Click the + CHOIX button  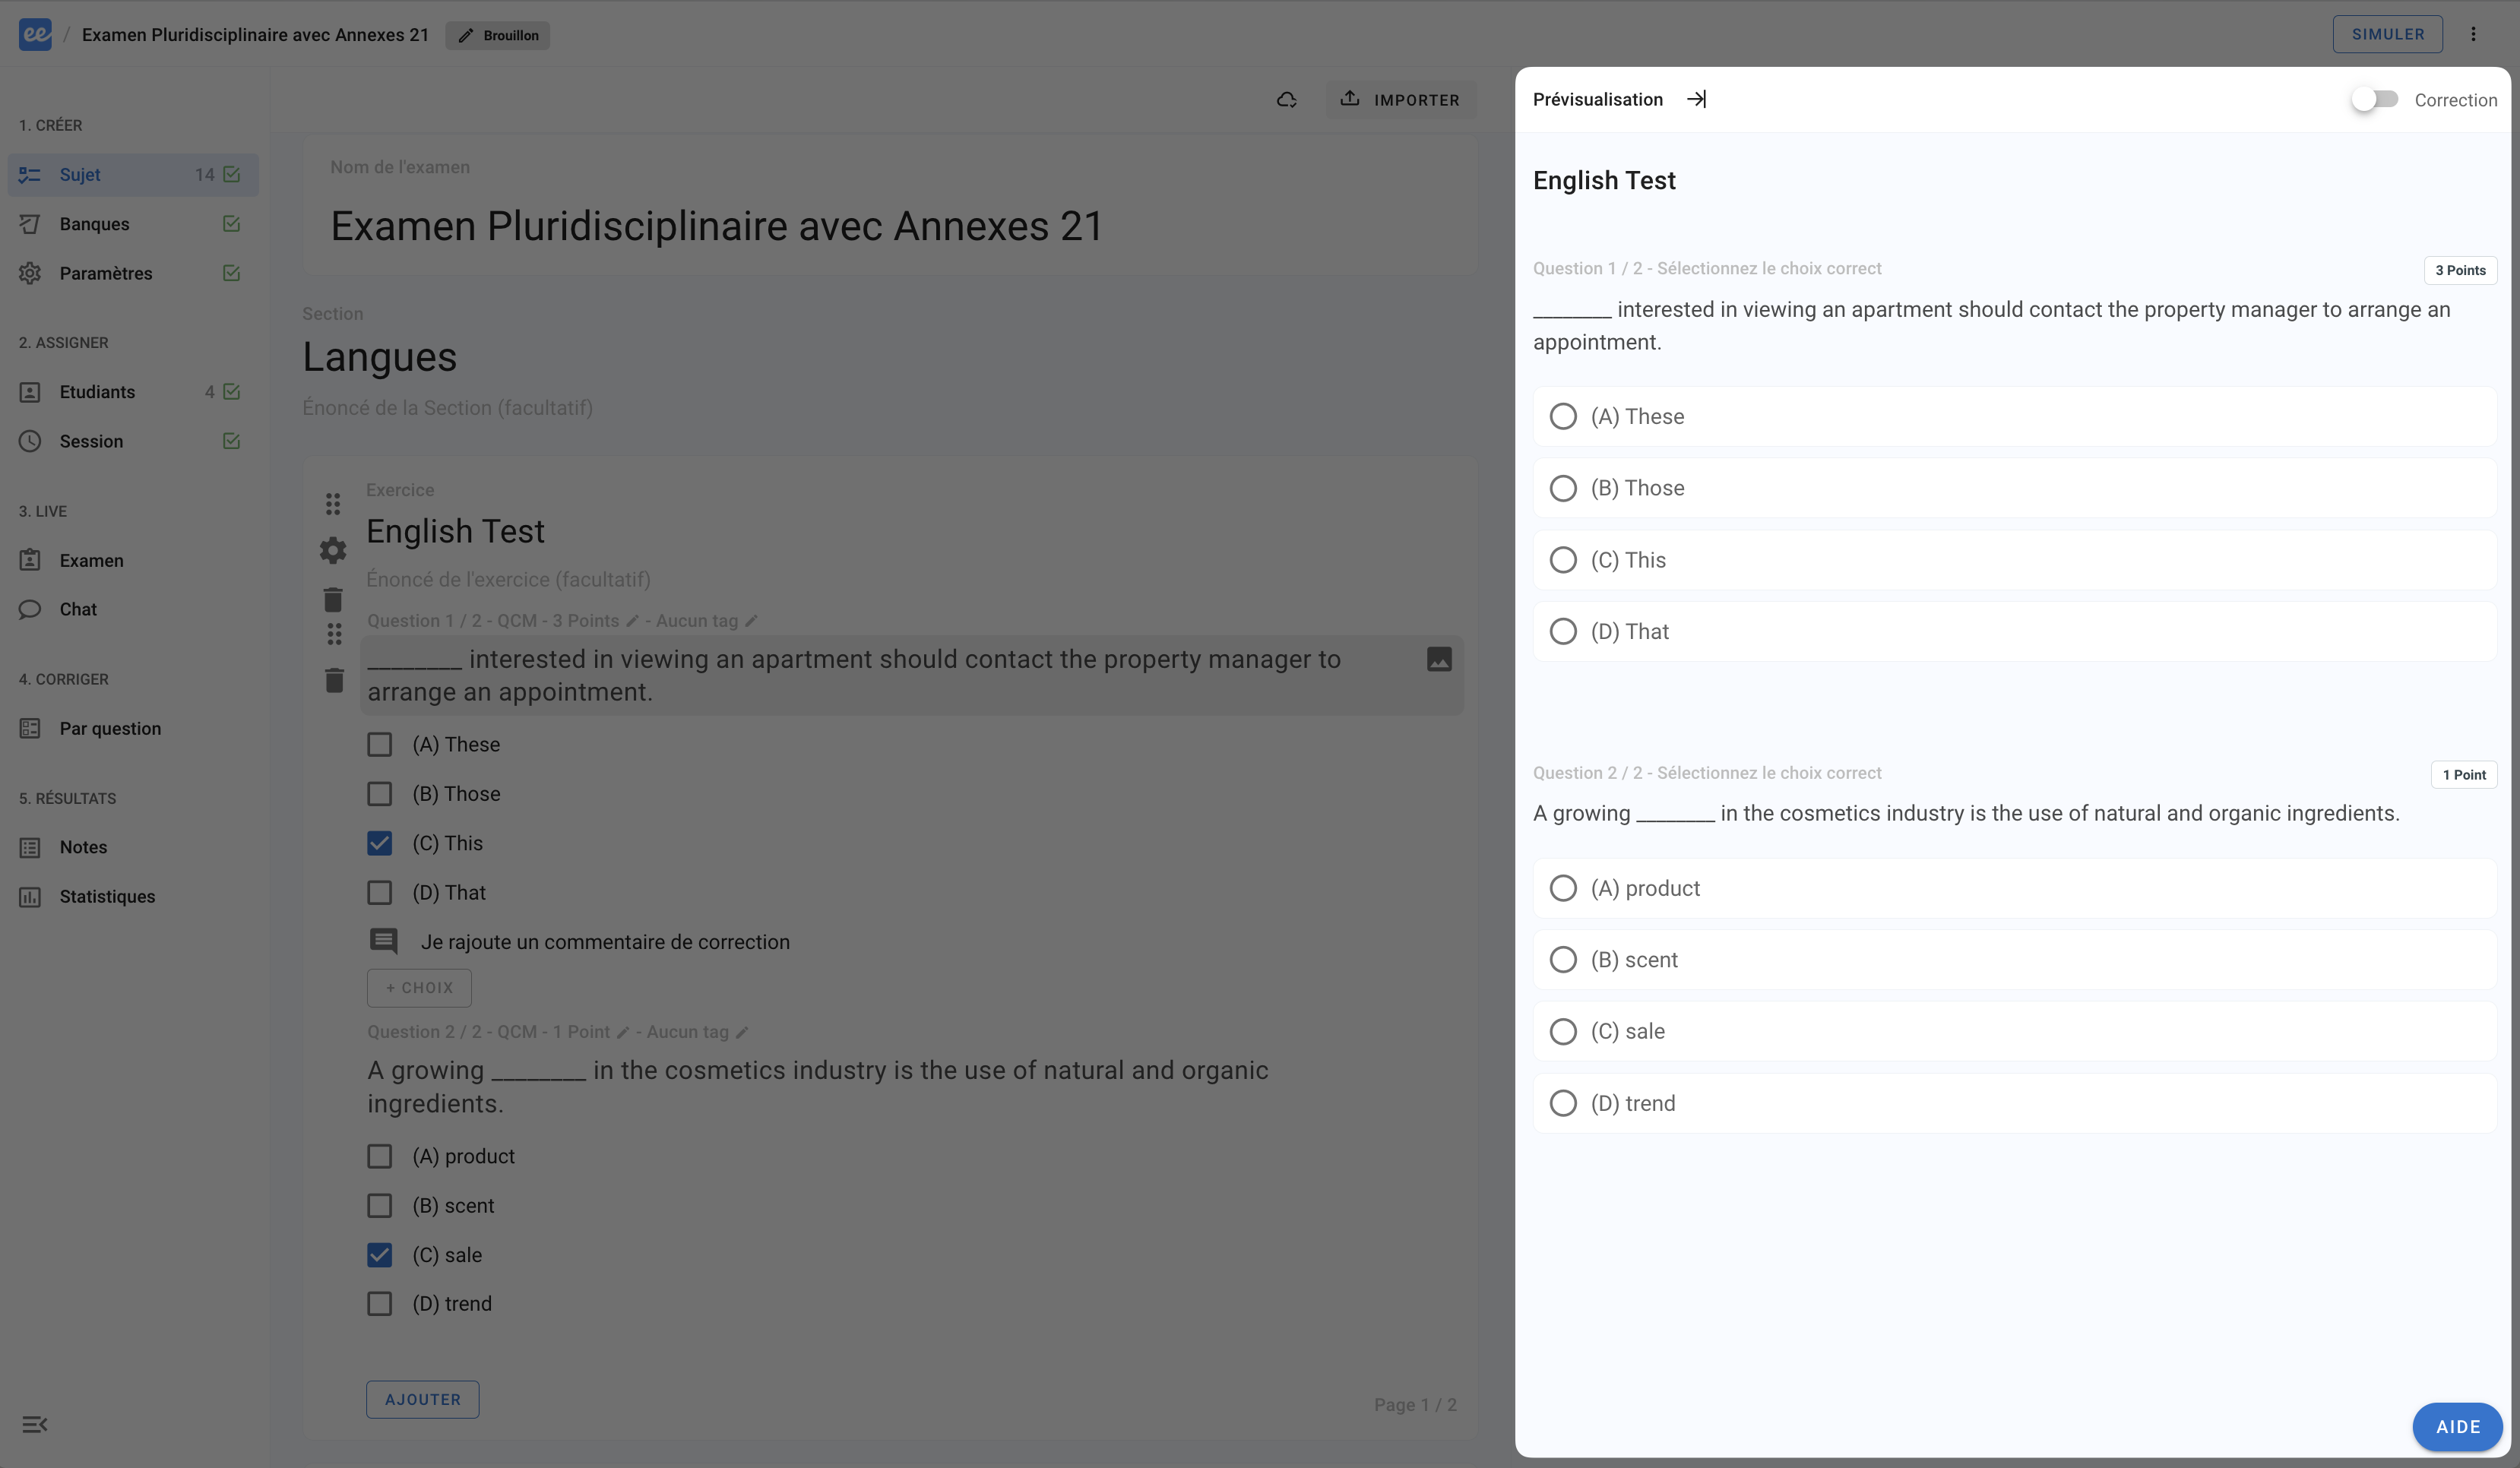click(419, 987)
